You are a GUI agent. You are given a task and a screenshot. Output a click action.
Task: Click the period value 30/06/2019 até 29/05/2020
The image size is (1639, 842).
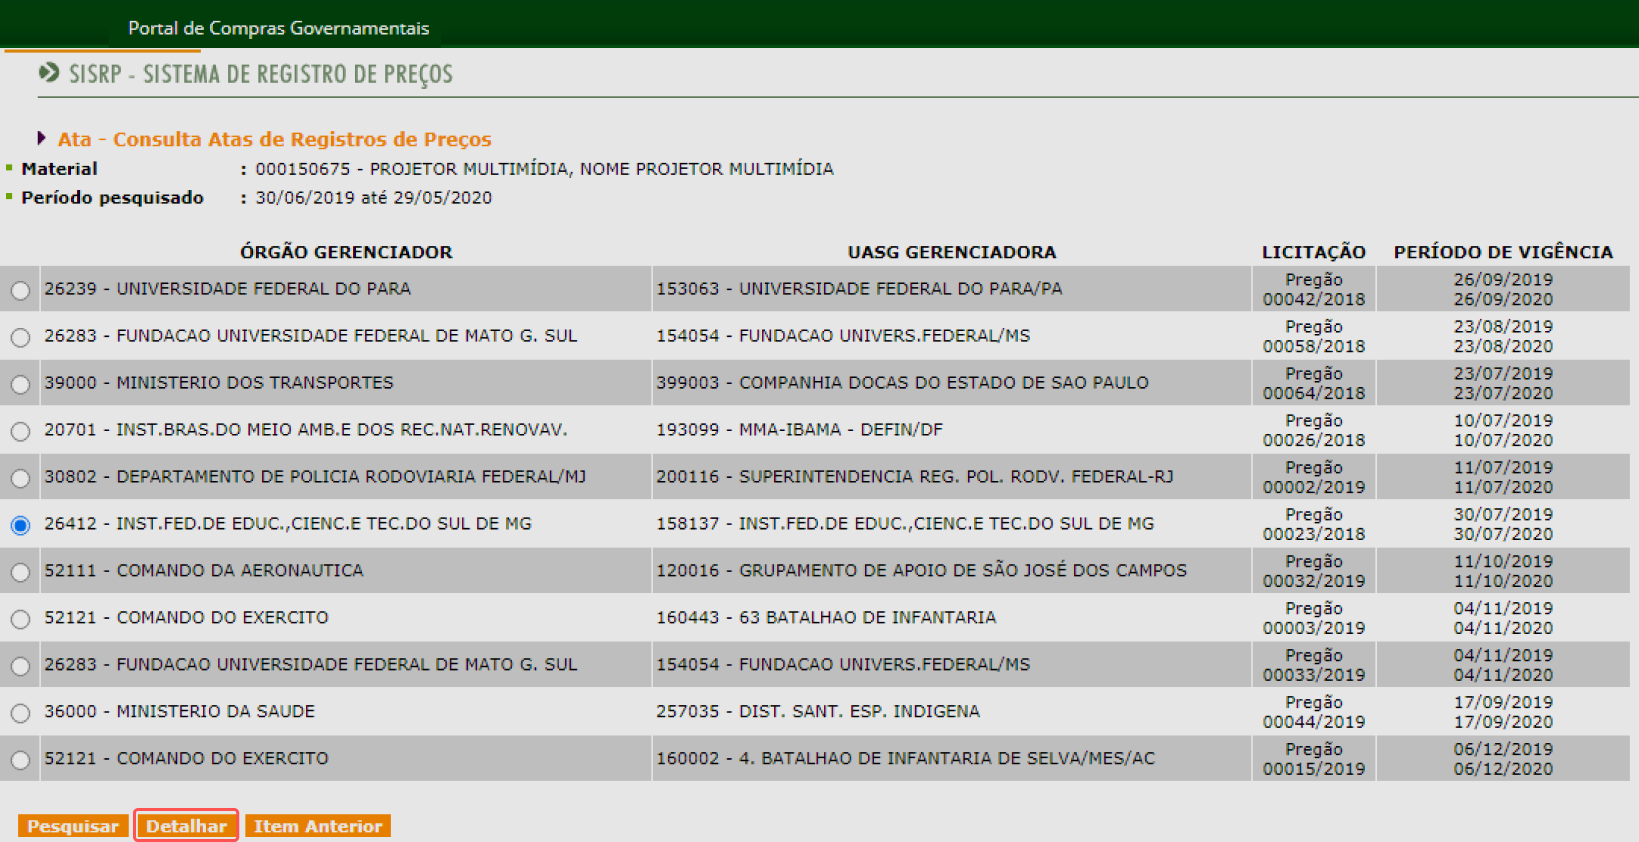373,198
